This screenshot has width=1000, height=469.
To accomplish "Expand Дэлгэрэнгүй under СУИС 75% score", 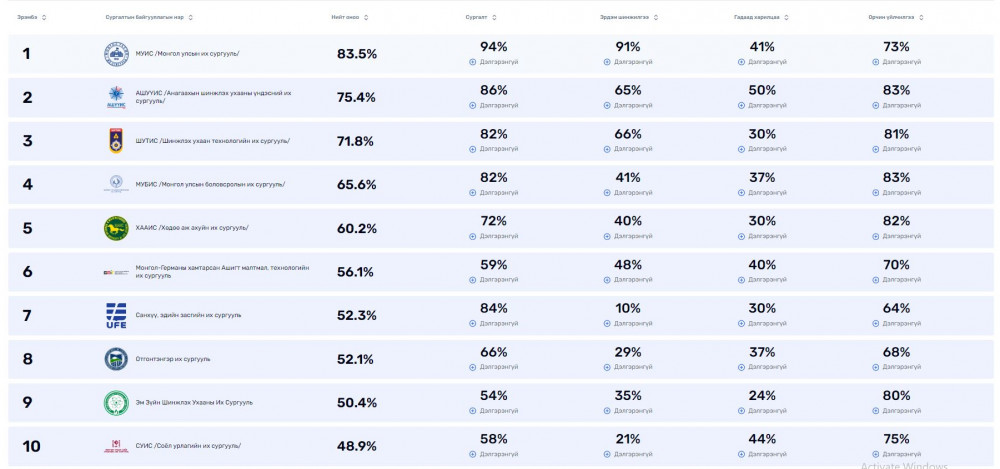I will pos(897,454).
